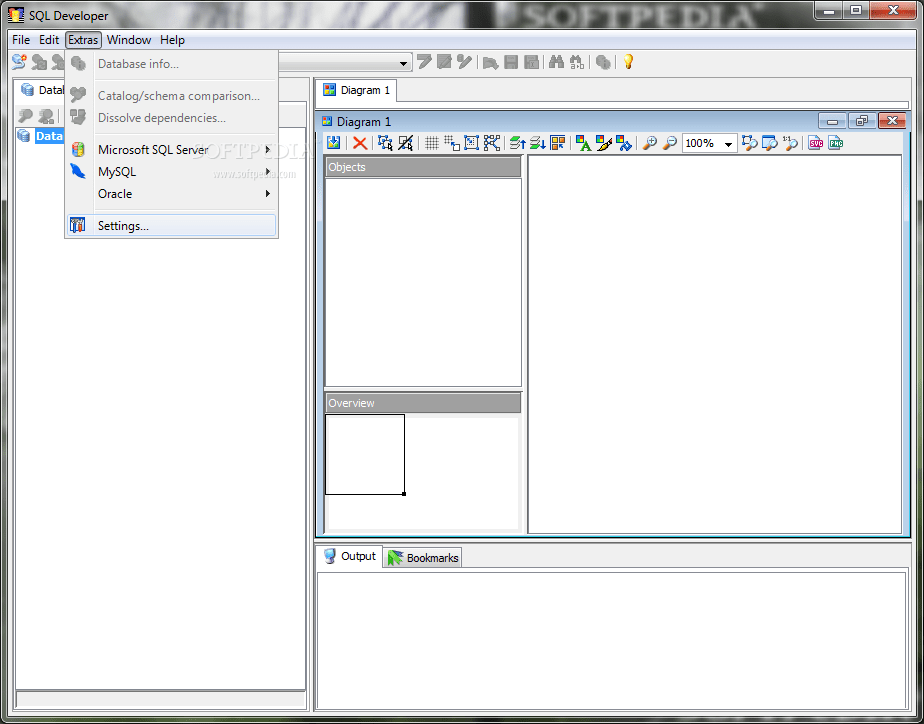Click the zoom to selection icon

[750, 143]
